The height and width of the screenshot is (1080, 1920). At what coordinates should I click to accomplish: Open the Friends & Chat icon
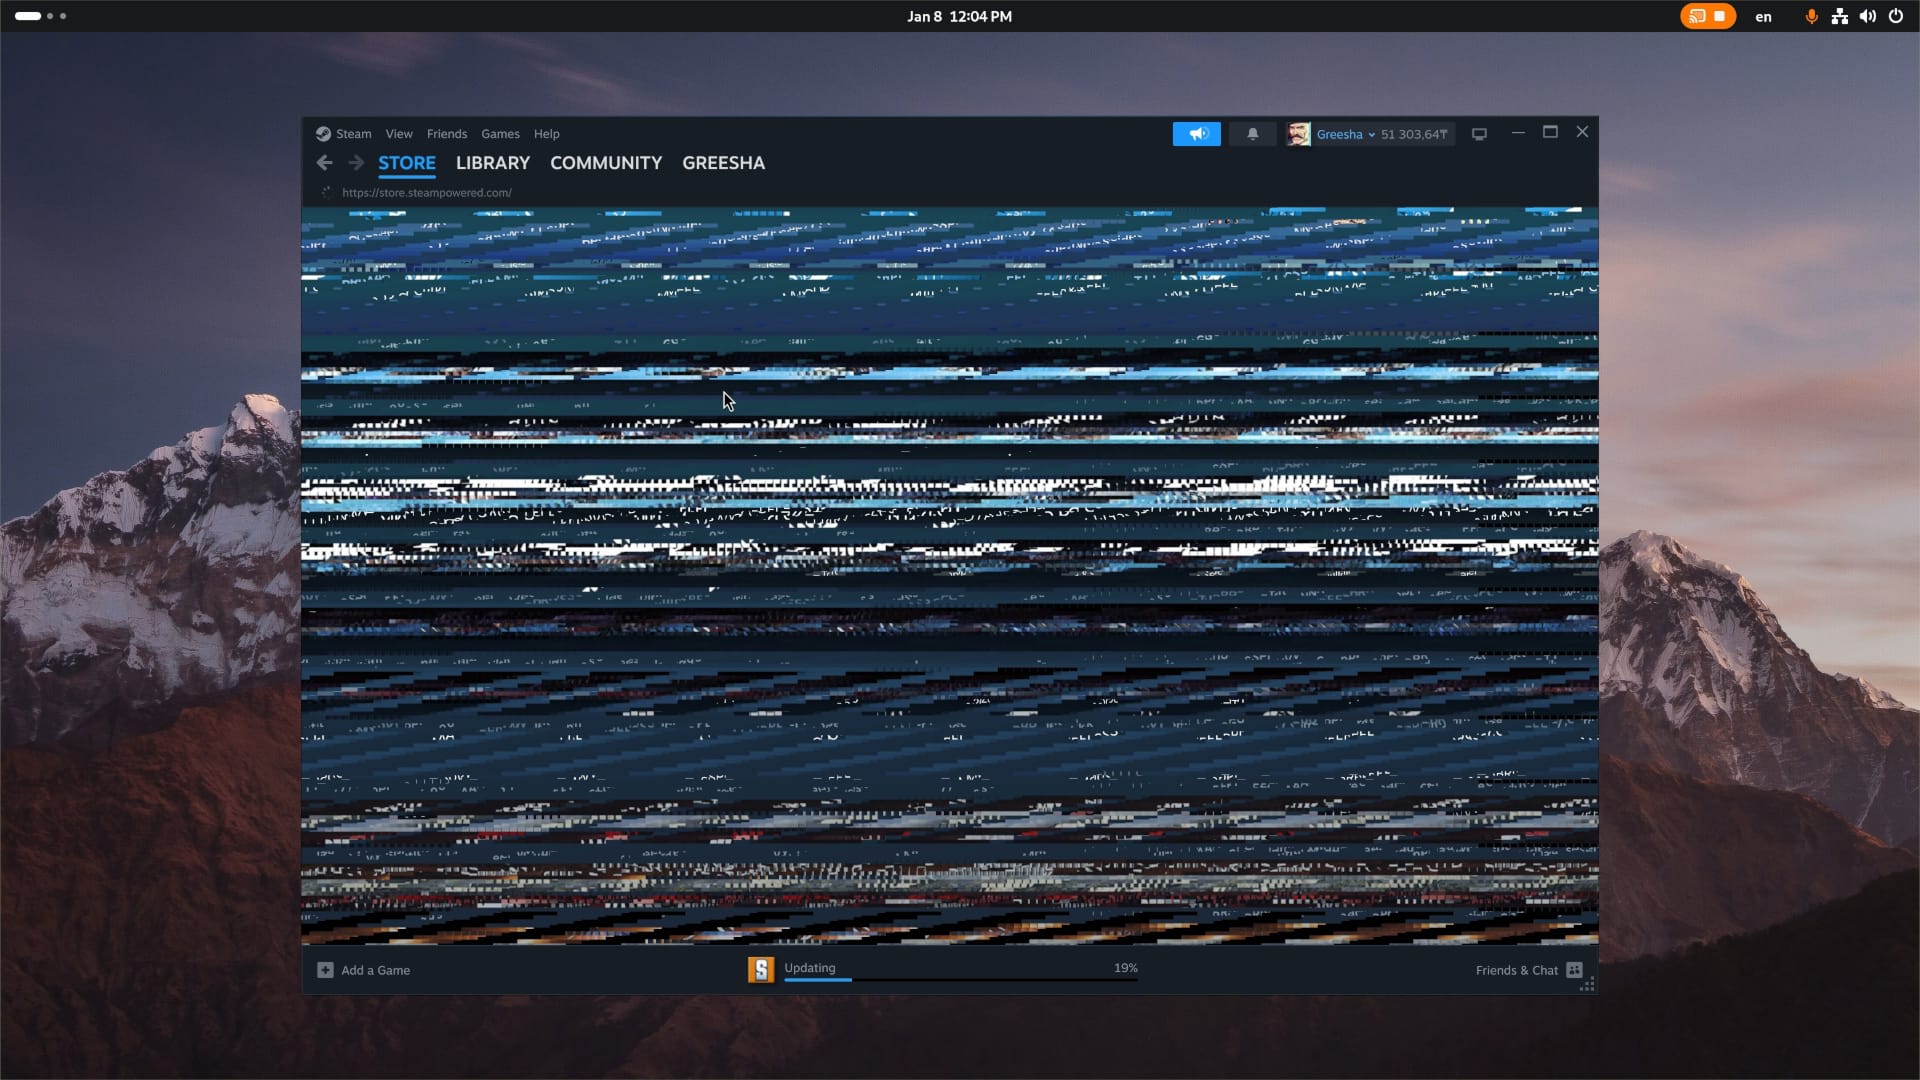coord(1574,970)
